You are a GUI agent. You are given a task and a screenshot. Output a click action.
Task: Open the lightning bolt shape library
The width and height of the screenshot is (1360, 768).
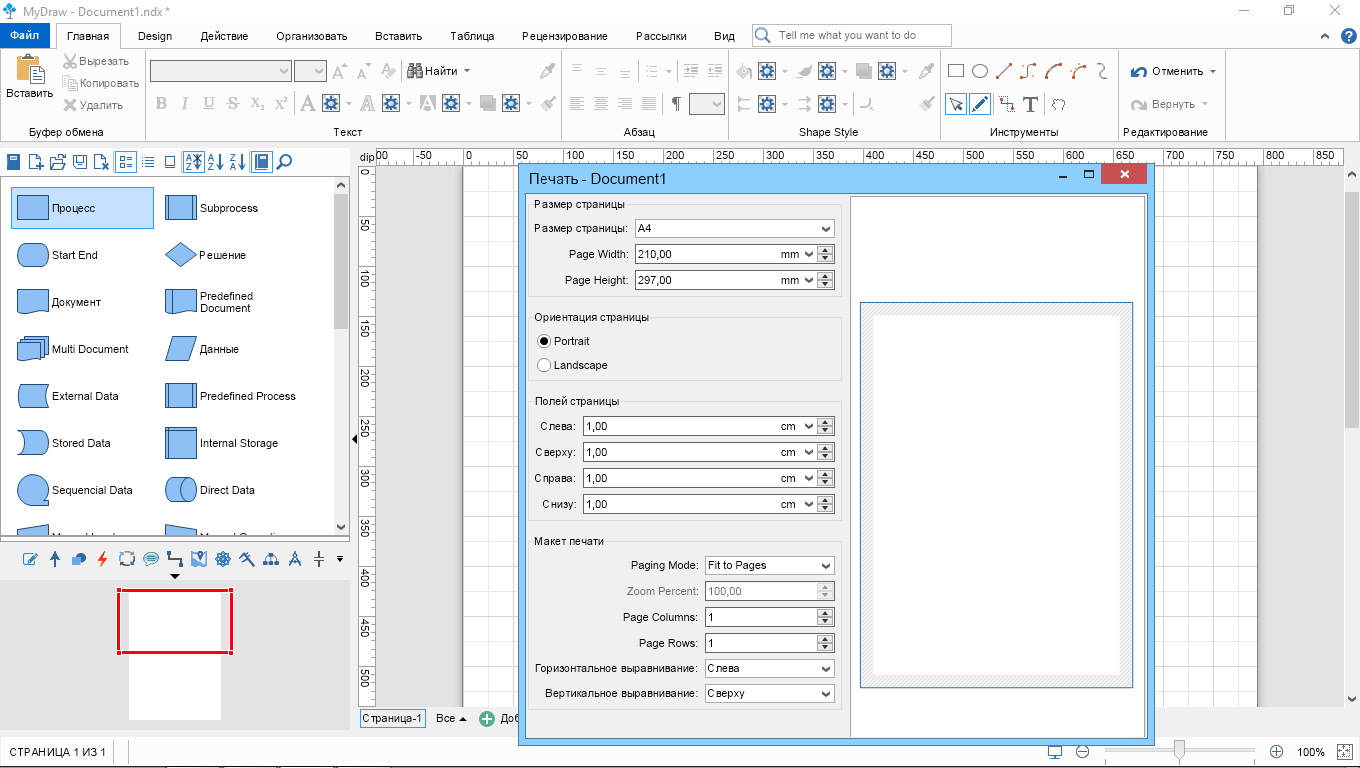[x=102, y=559]
